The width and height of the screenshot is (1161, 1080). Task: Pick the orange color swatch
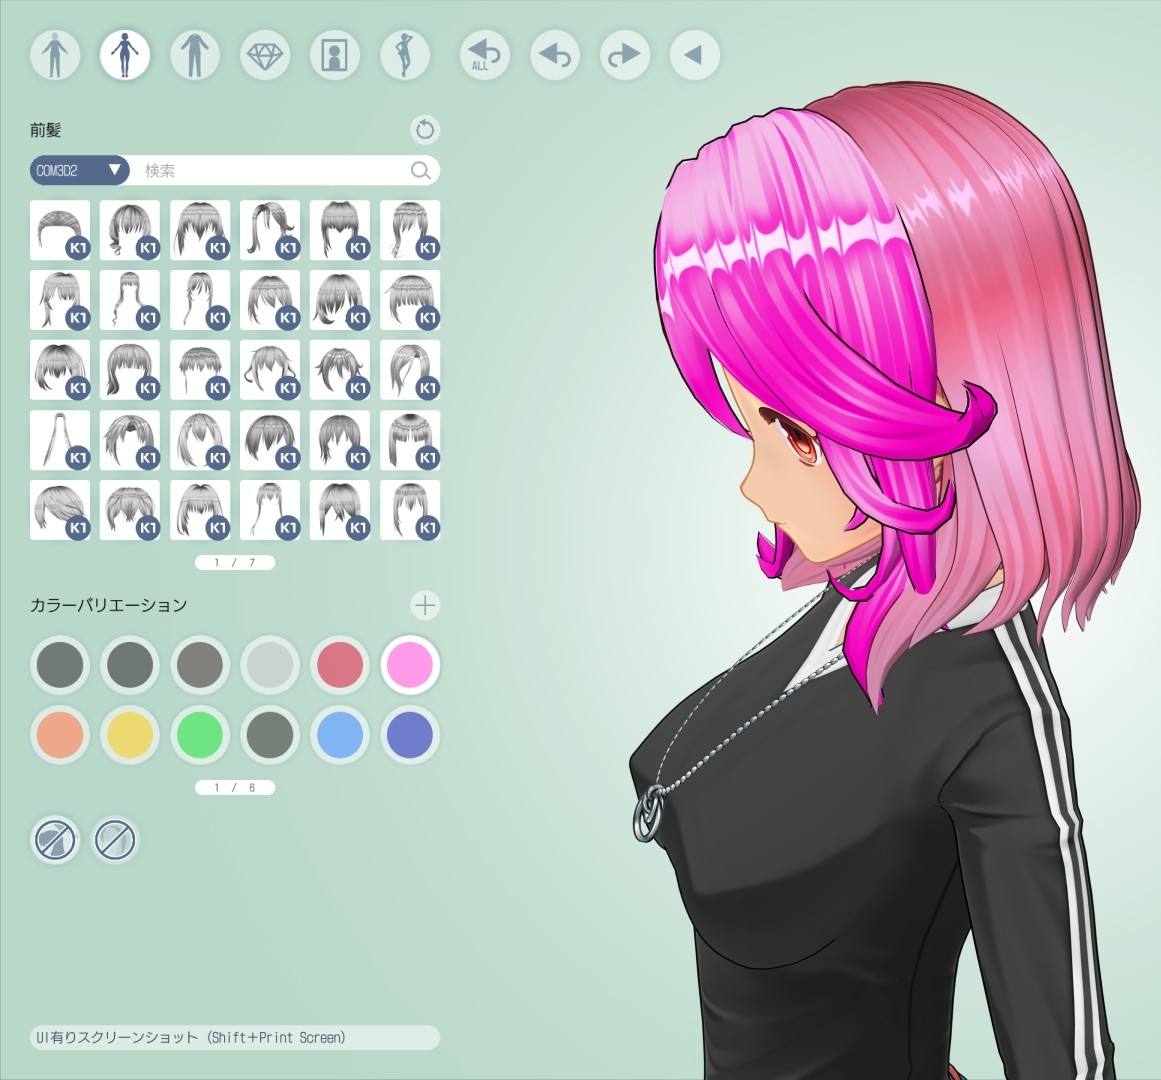click(x=60, y=735)
